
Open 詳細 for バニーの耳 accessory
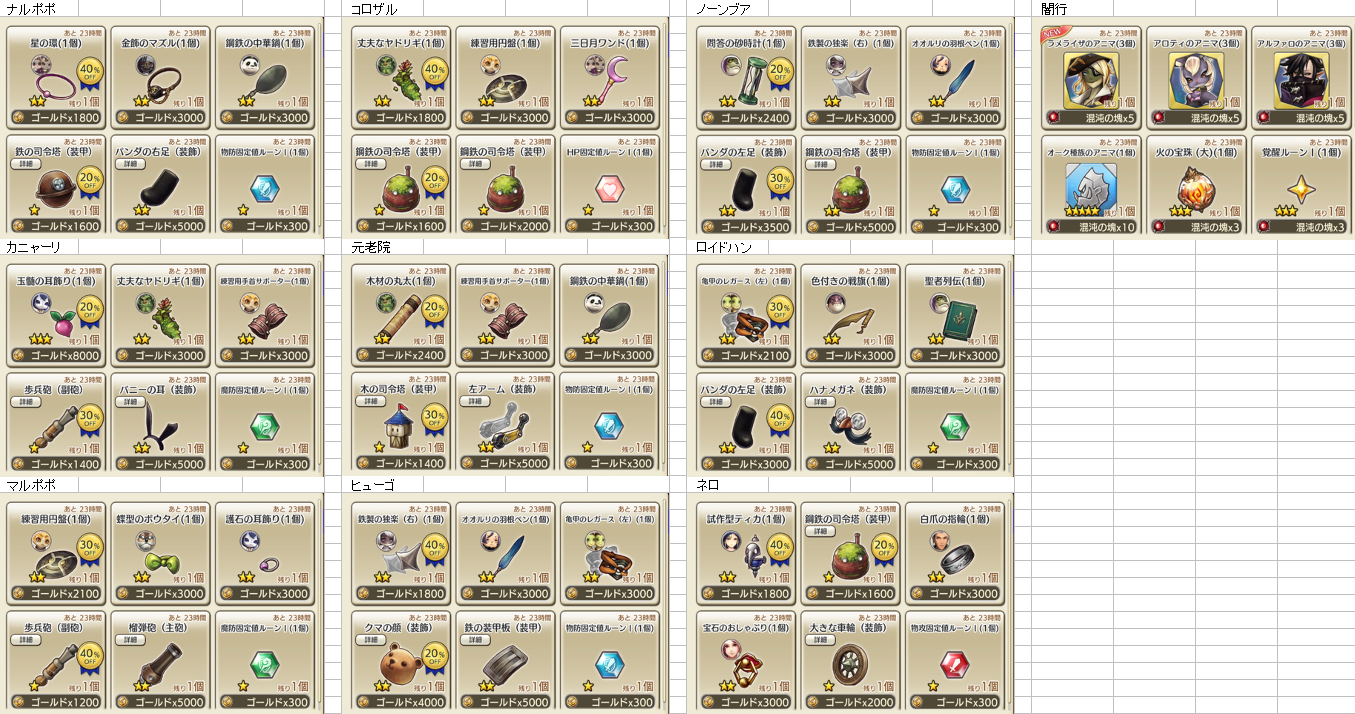[x=129, y=401]
